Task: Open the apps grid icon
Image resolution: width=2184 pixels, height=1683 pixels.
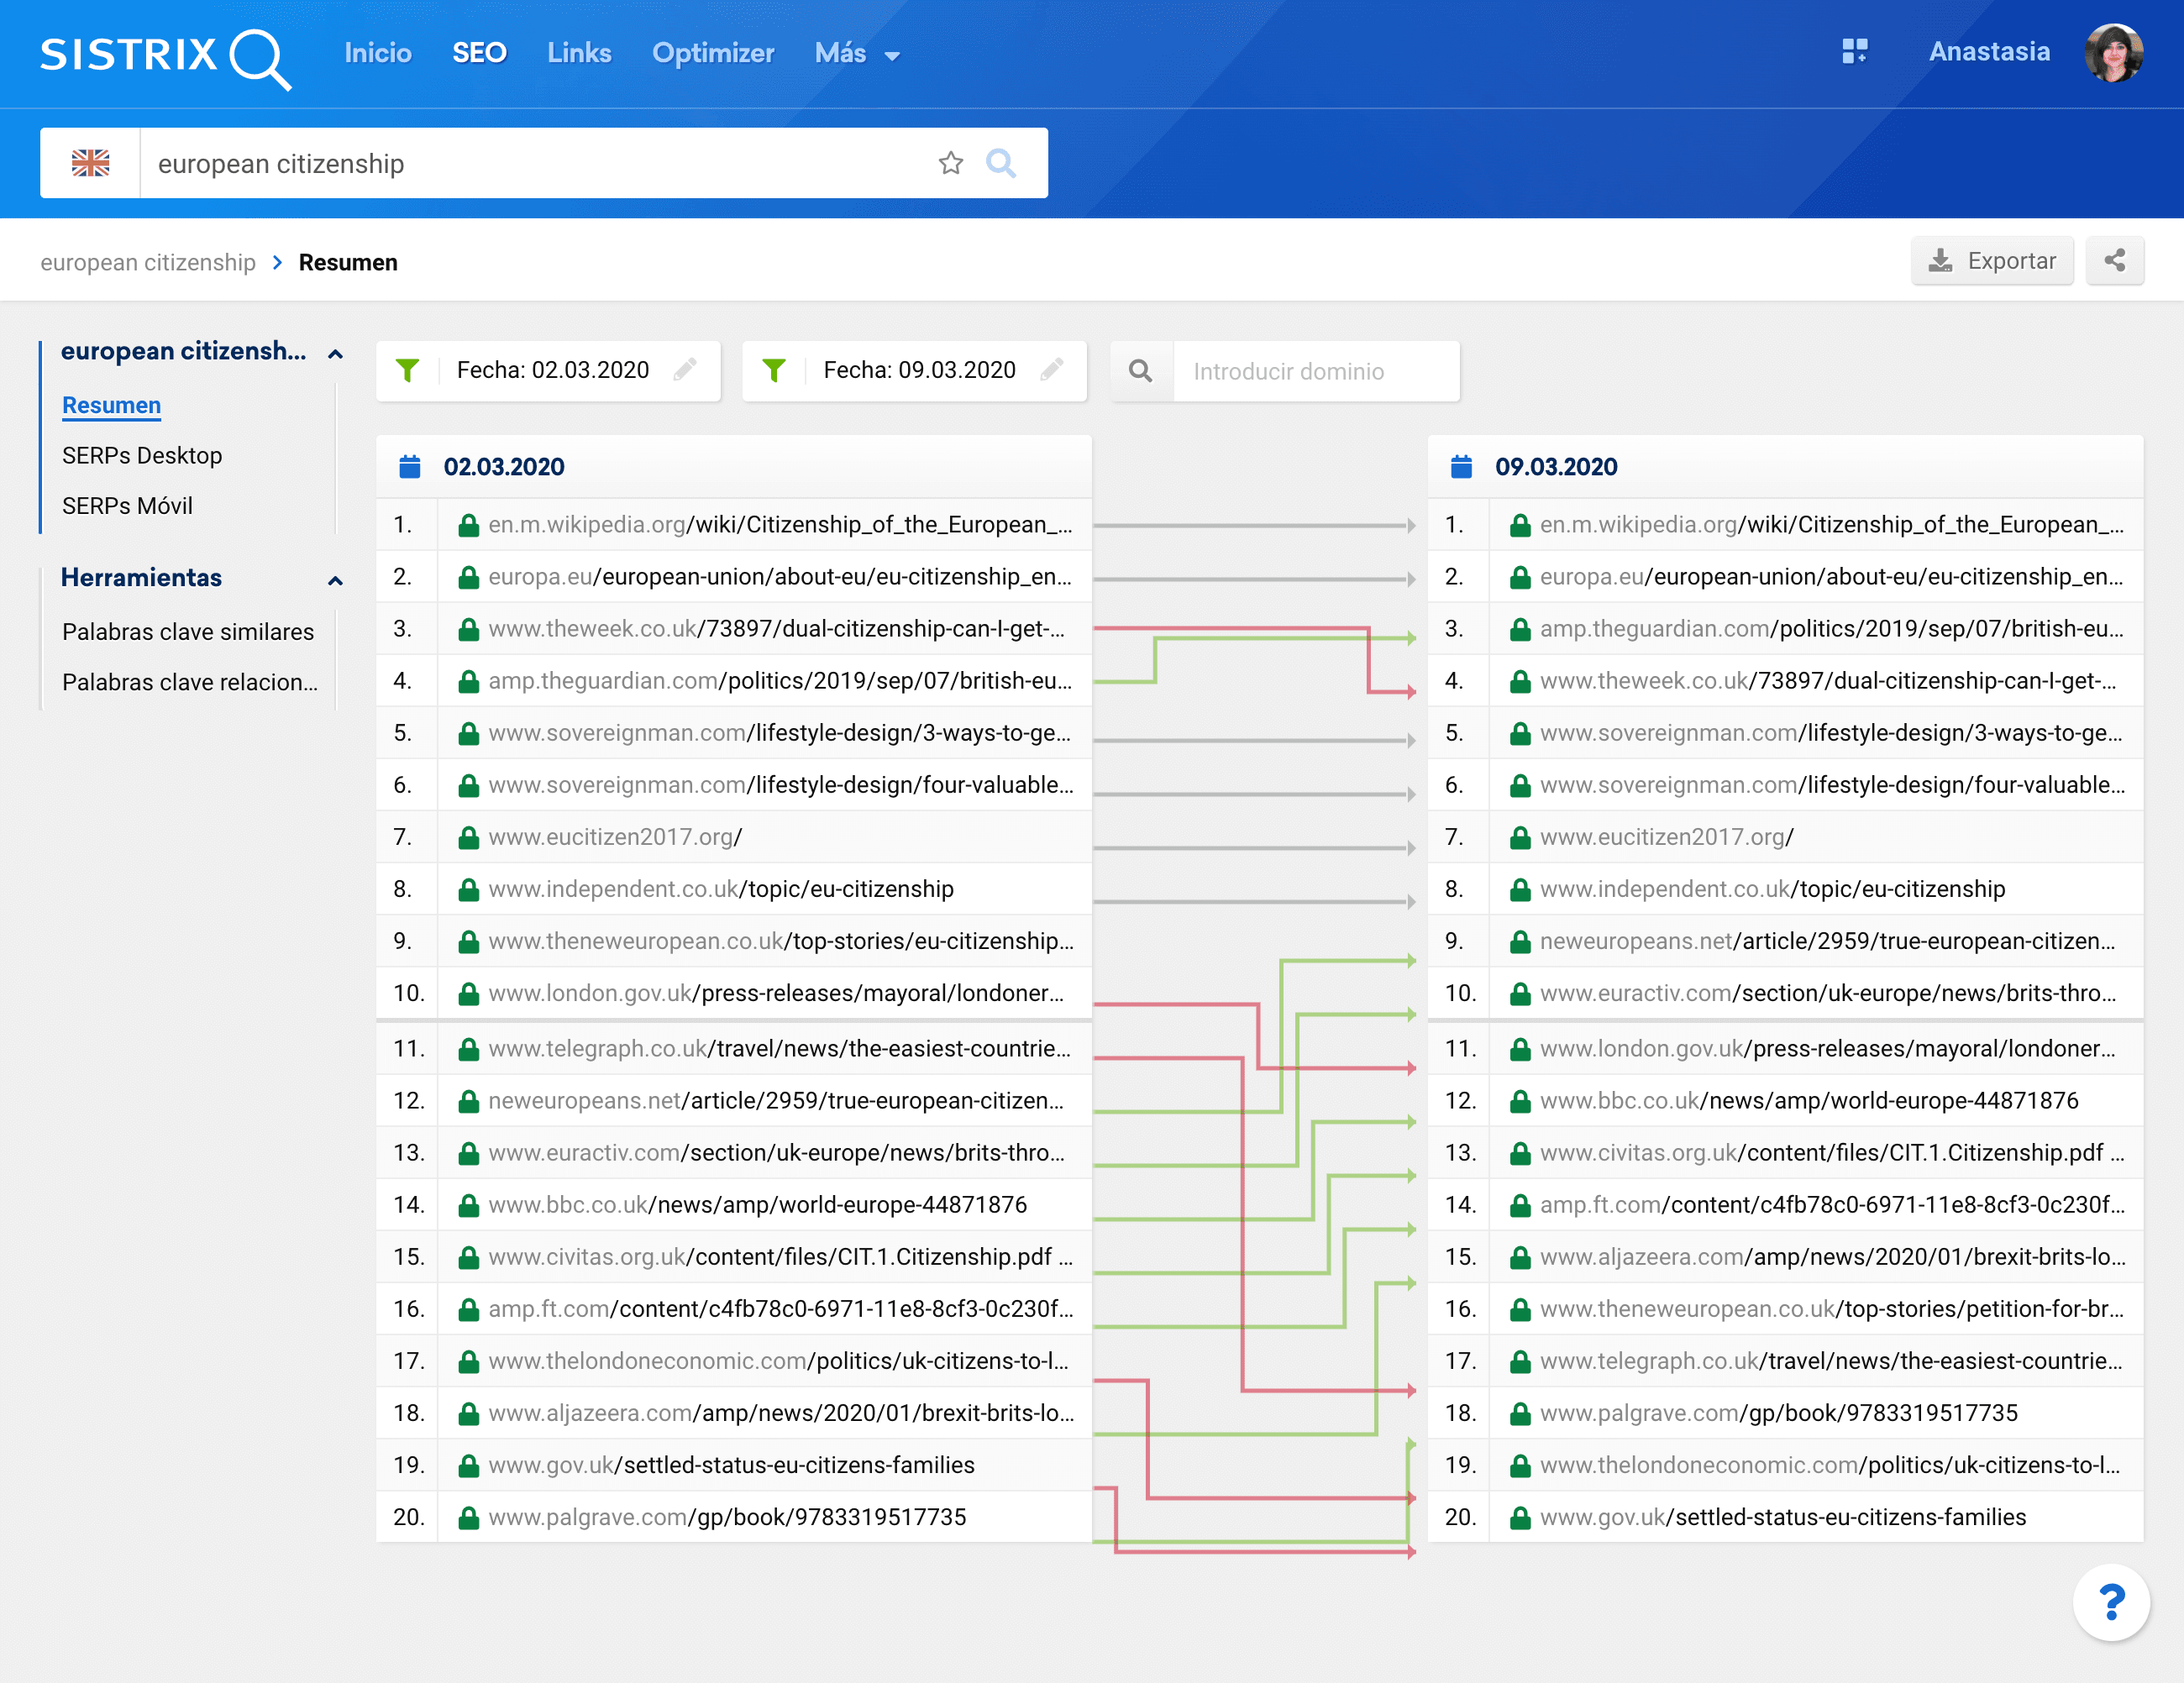Action: (x=1855, y=52)
